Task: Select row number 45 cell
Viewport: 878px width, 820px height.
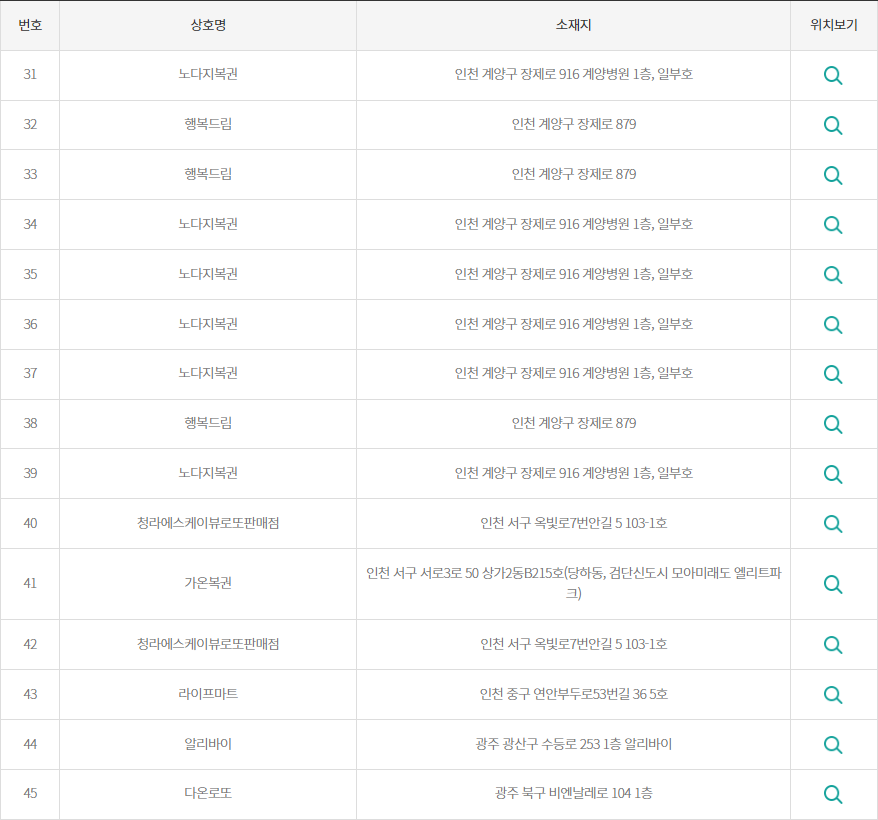Action: tap(30, 794)
